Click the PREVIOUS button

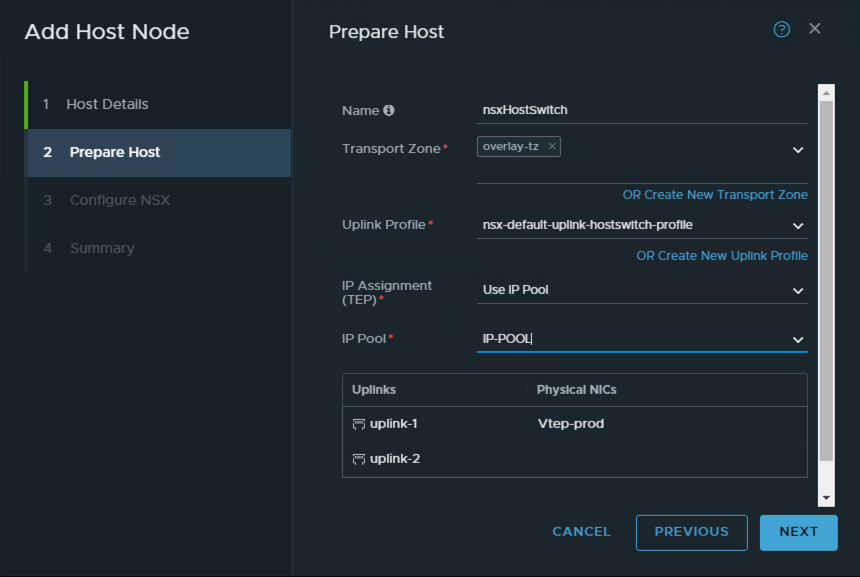click(x=692, y=533)
